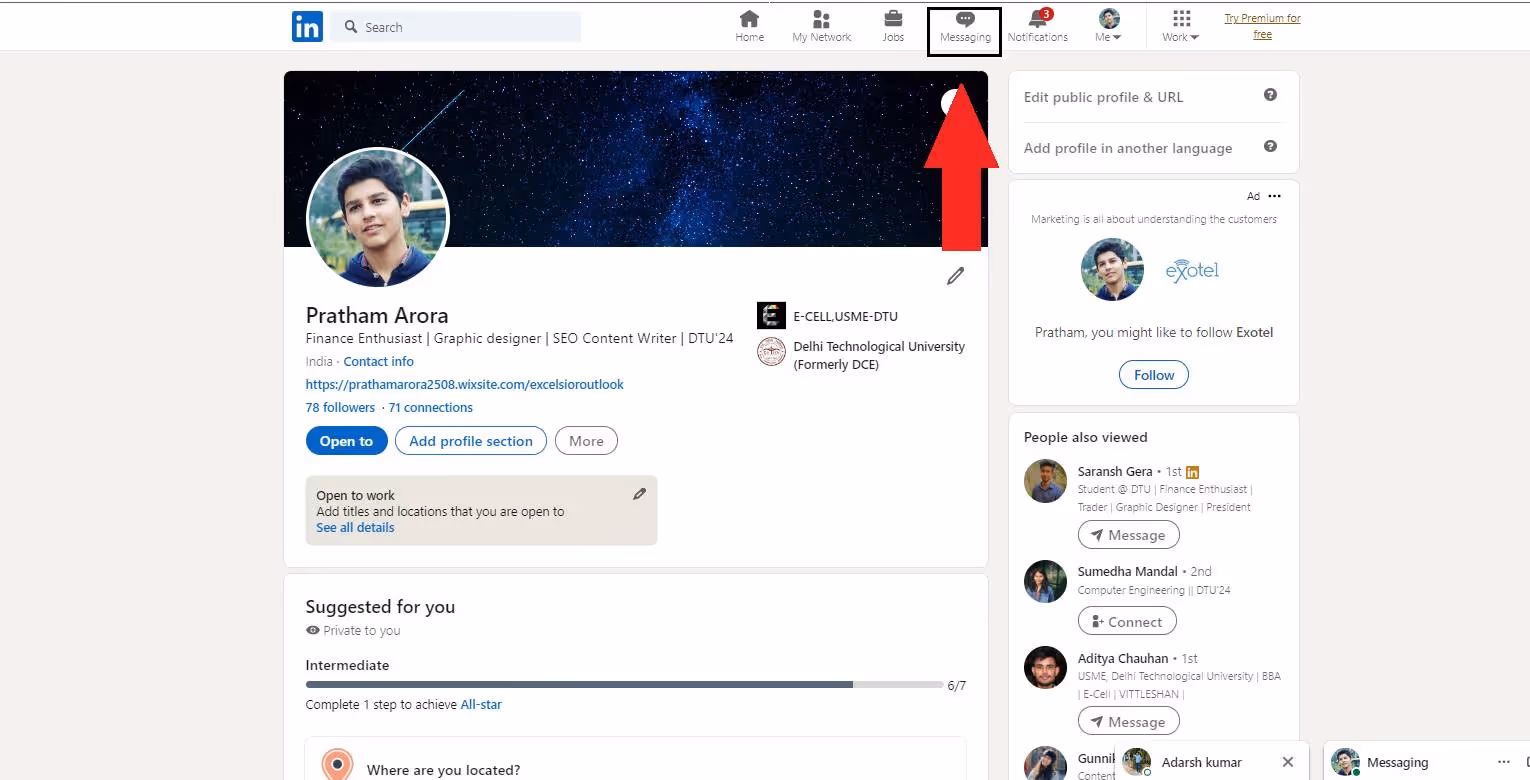Click the eye icon beside Private to you
The image size is (1530, 780).
pyautogui.click(x=313, y=630)
